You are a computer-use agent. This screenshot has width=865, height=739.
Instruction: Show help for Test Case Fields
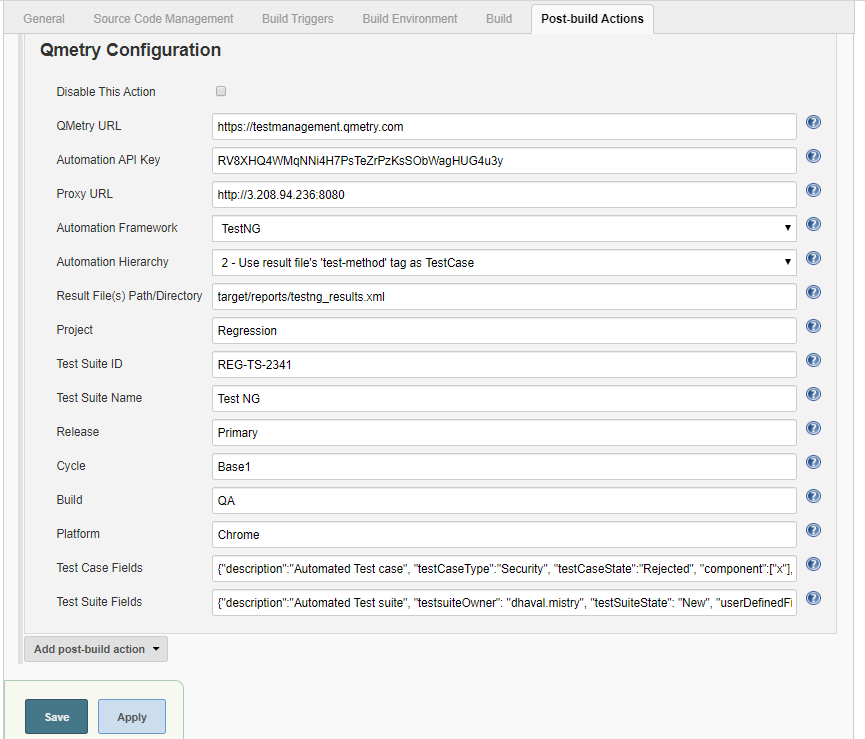point(813,564)
